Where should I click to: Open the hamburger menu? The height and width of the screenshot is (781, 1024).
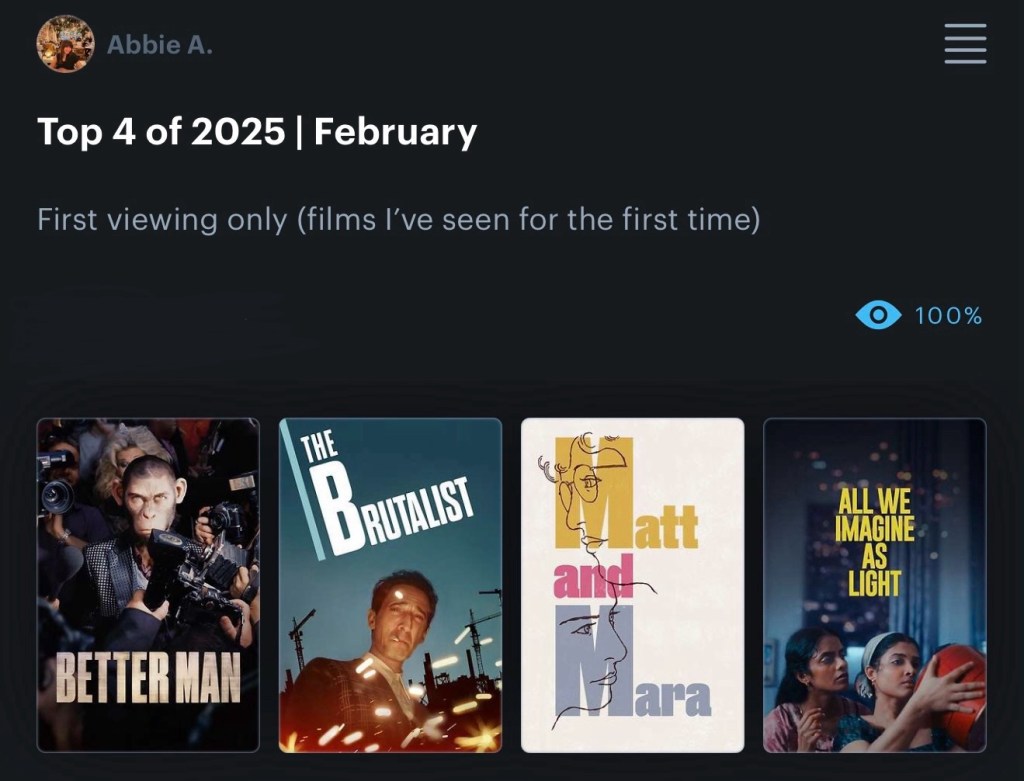[x=965, y=44]
